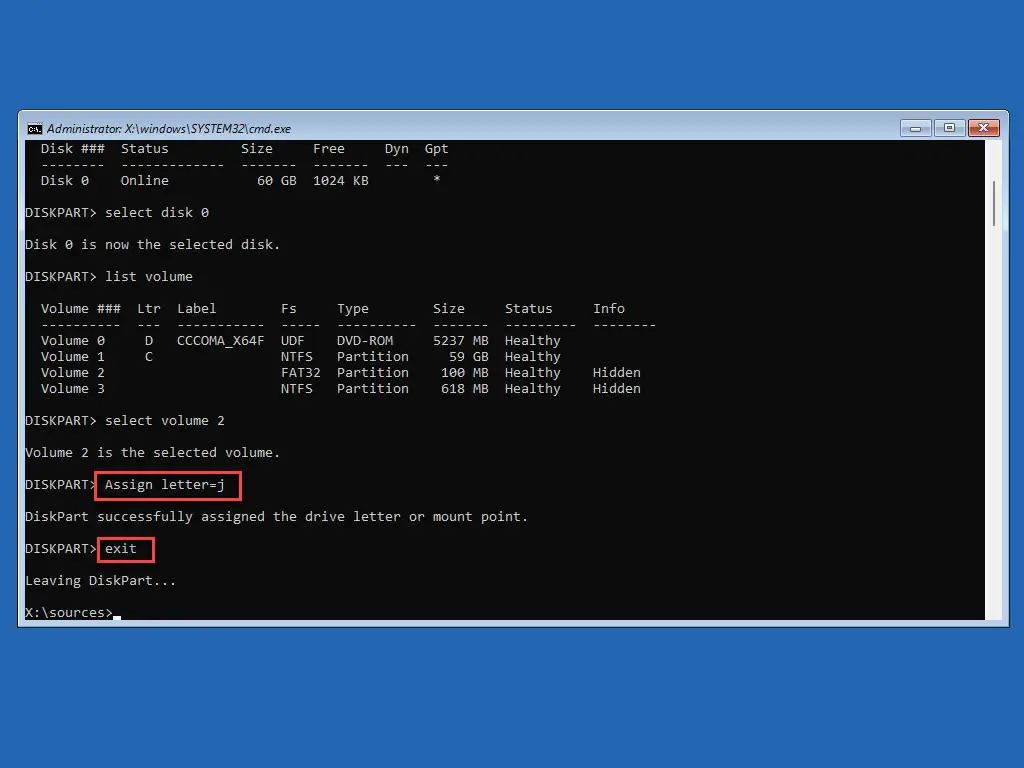Select the Volume 1 NTFS row
The image size is (1024, 768).
[300, 356]
